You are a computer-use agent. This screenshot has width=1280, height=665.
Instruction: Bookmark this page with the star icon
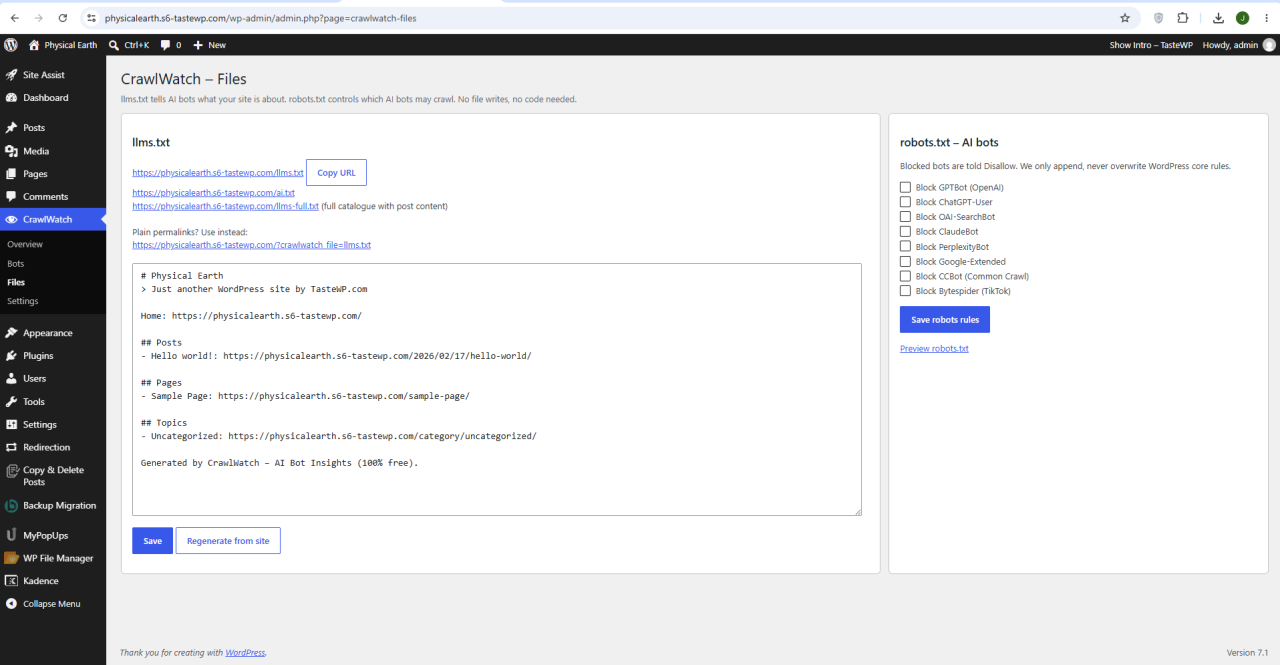[1125, 18]
